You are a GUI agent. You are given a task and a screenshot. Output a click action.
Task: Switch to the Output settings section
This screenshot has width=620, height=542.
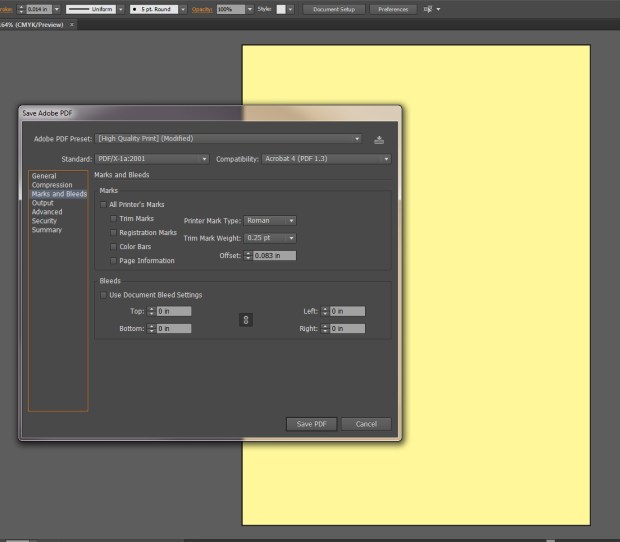click(x=43, y=203)
